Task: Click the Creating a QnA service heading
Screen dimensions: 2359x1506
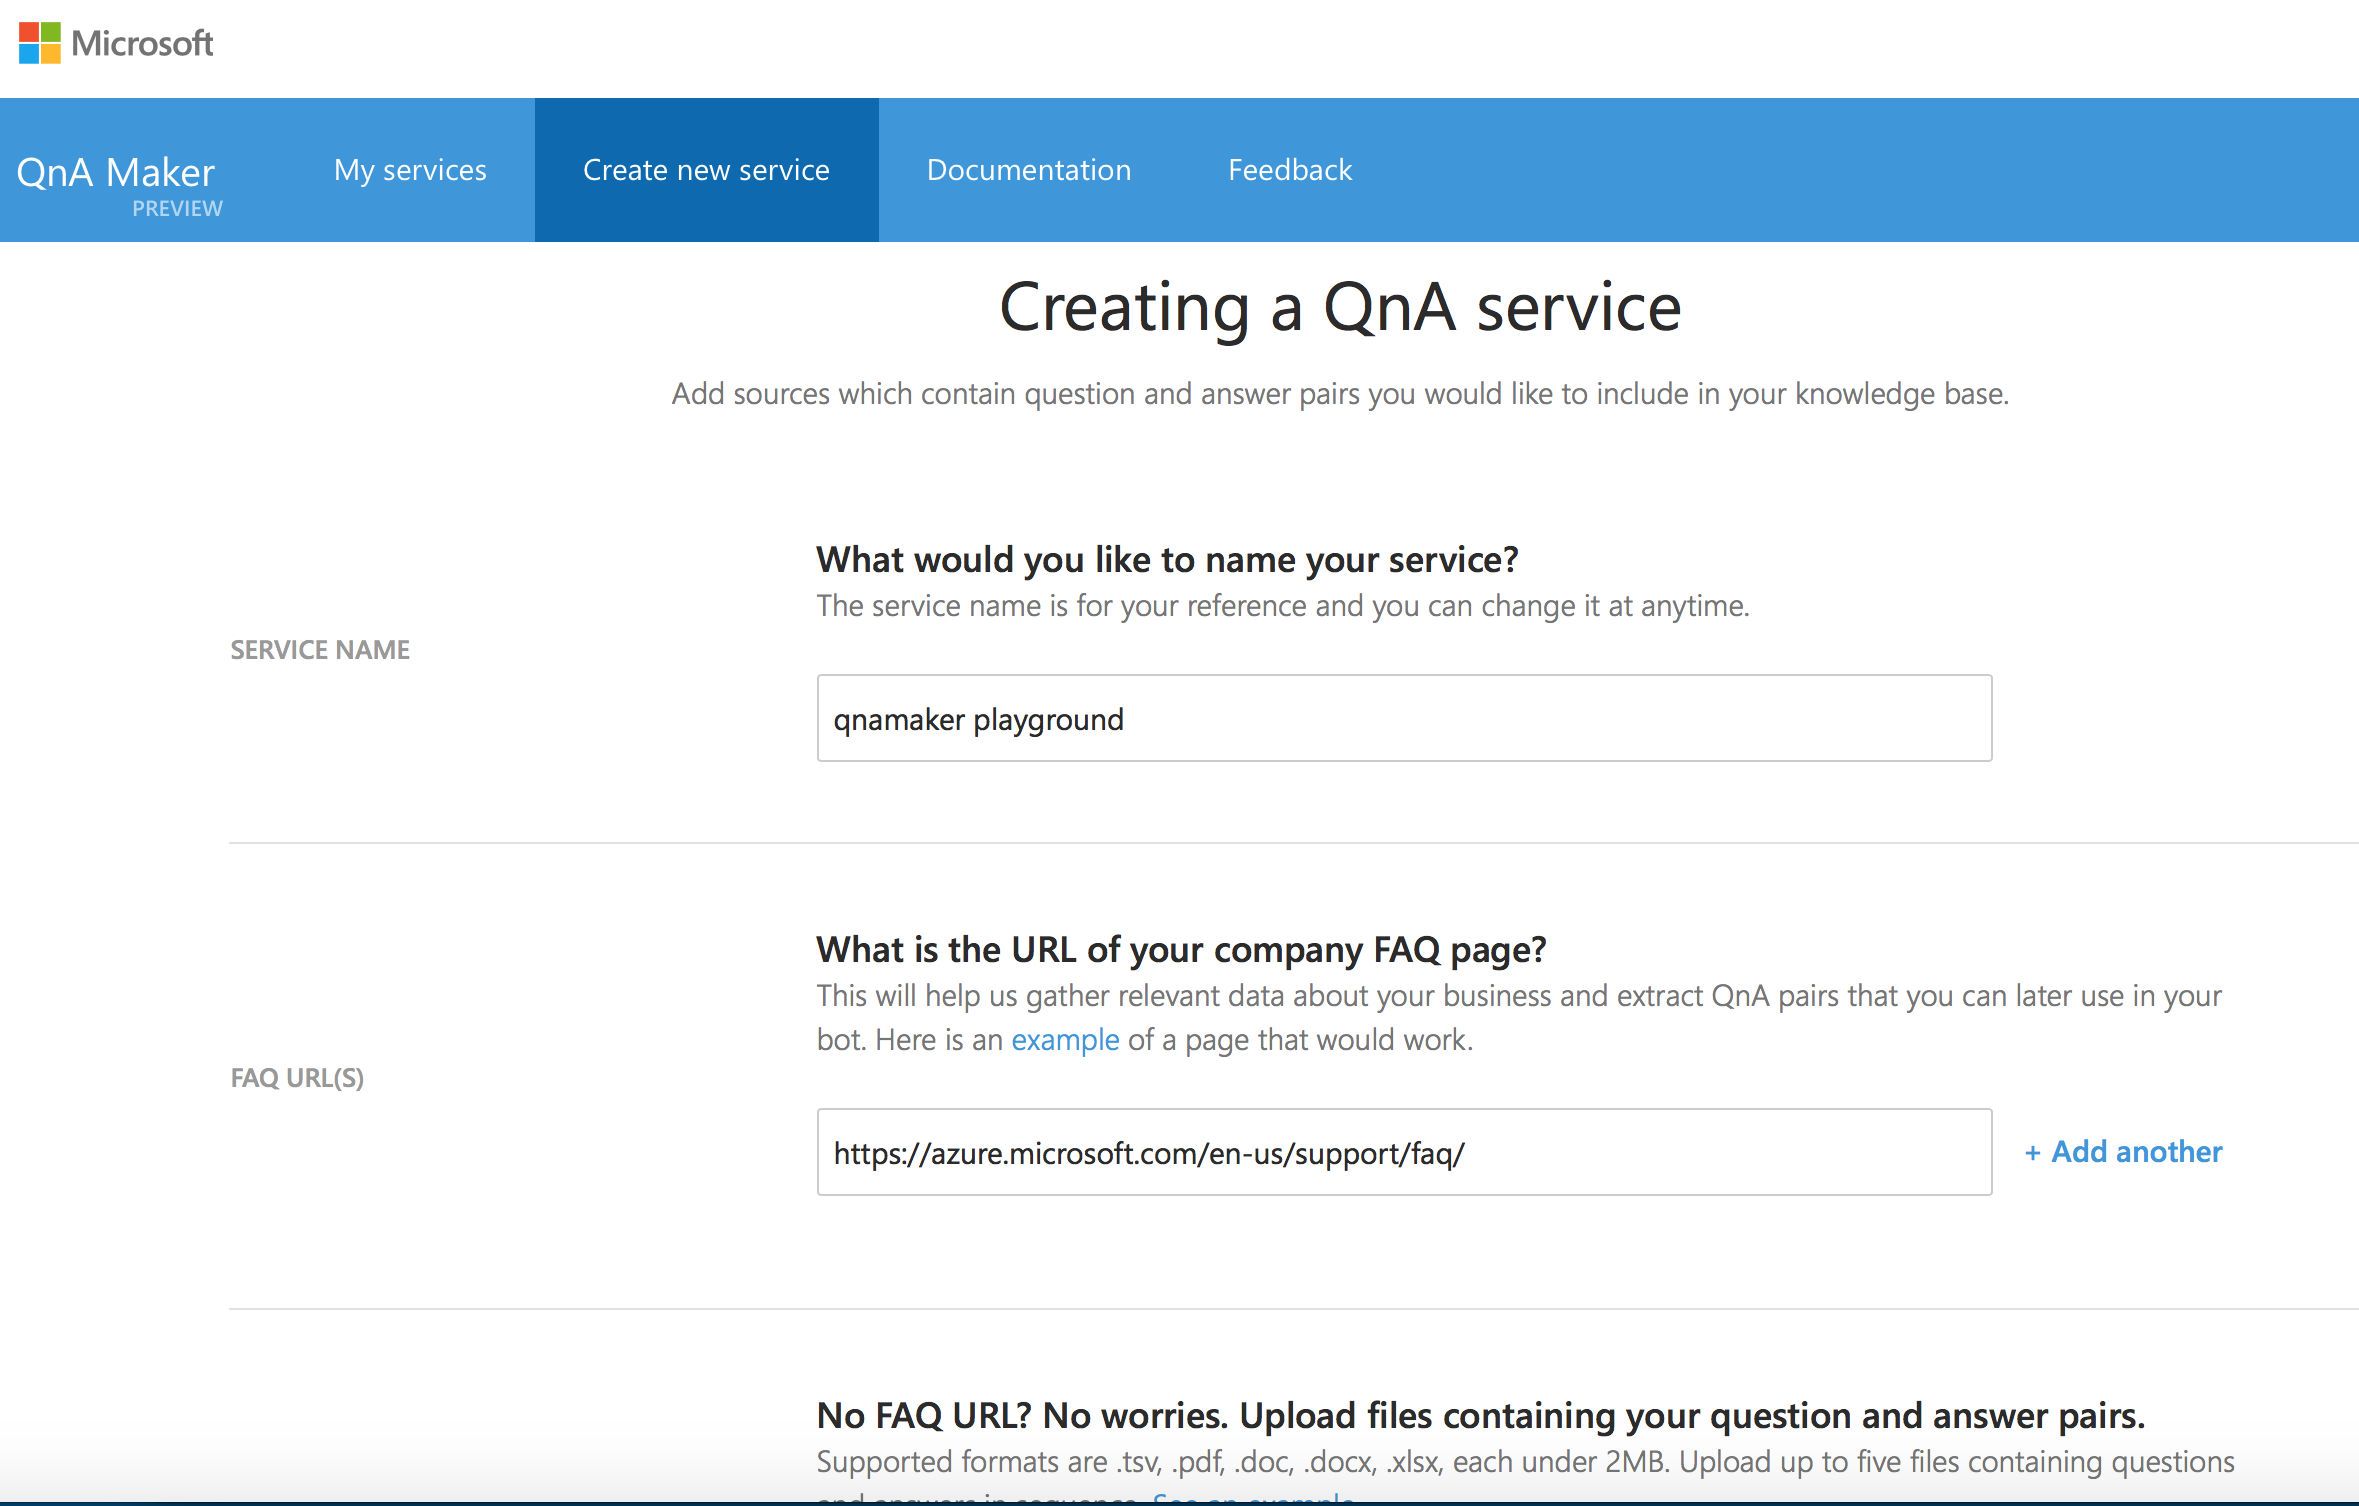Action: tap(1340, 307)
